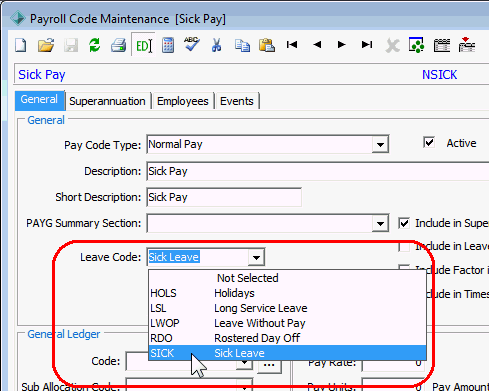Tick the Include in Leave checkbox

tap(404, 247)
